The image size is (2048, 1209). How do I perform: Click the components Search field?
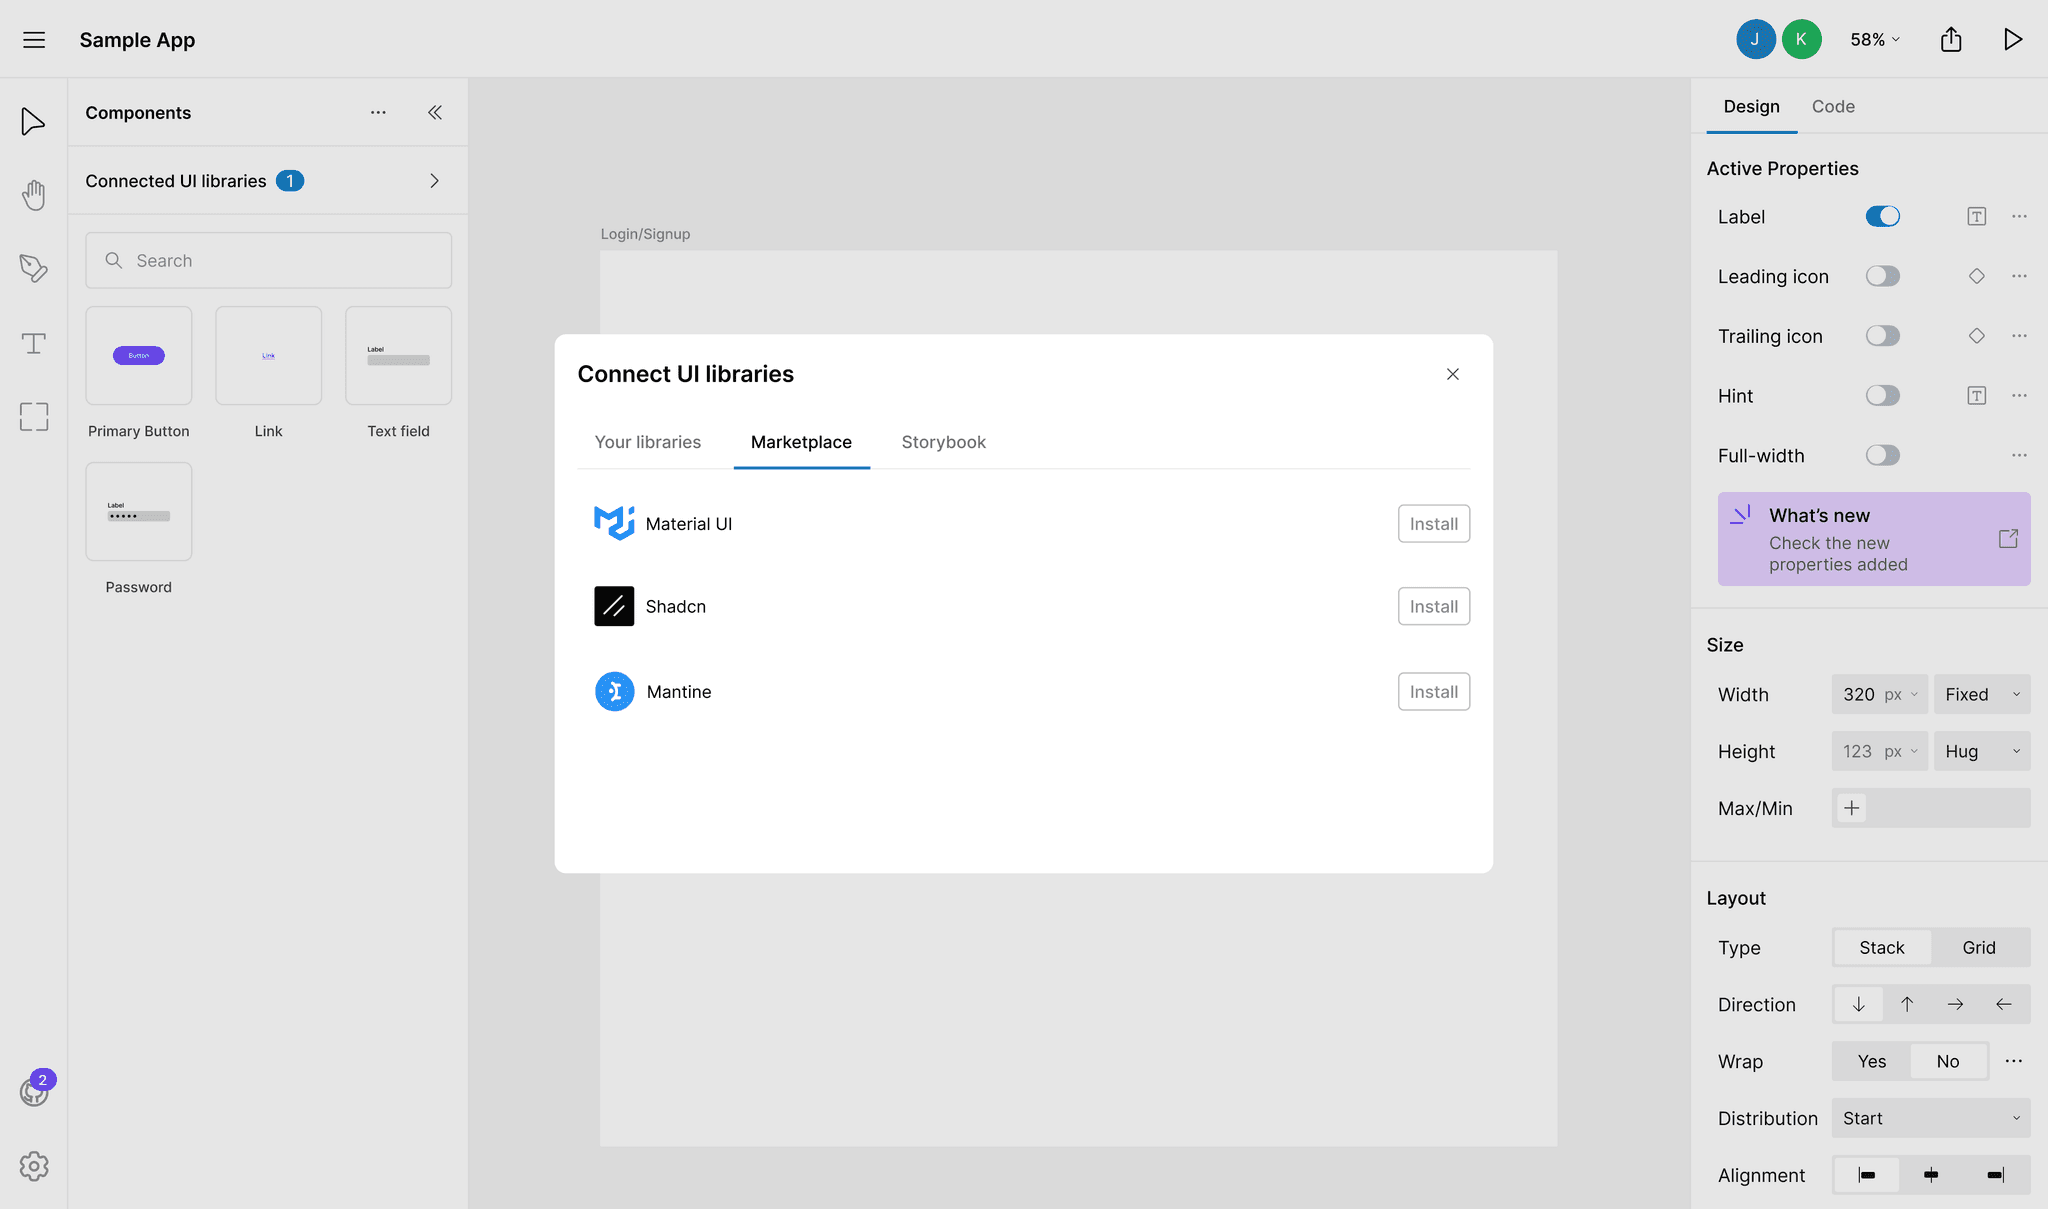click(268, 261)
